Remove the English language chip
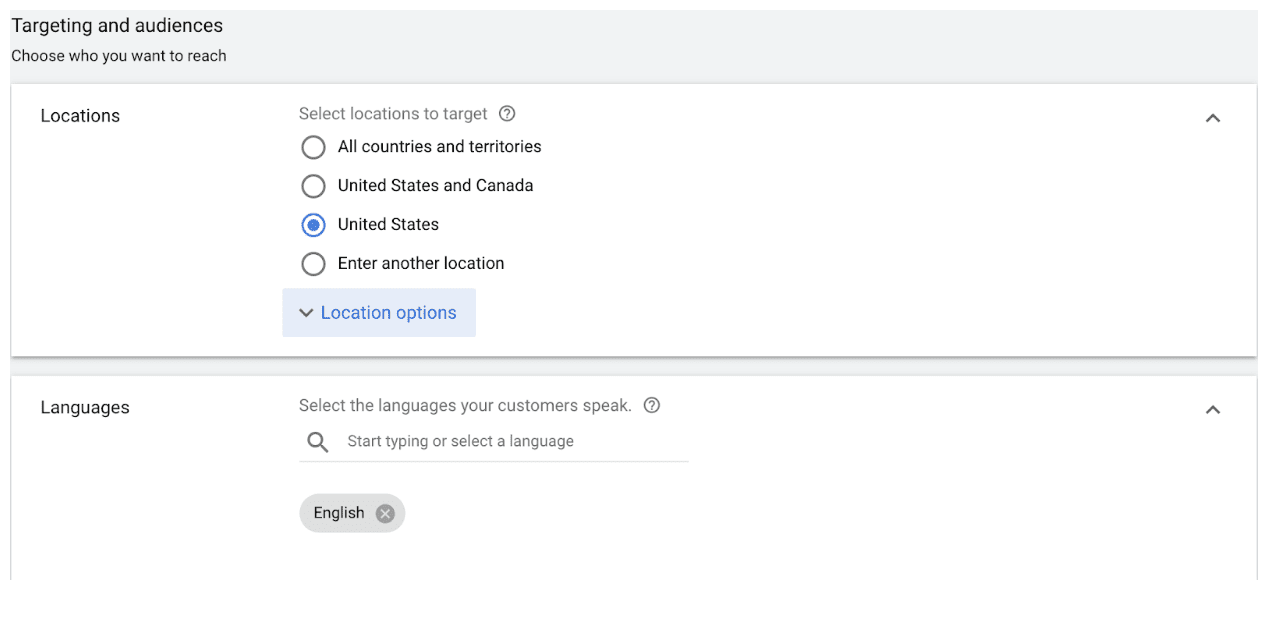 [x=385, y=513]
